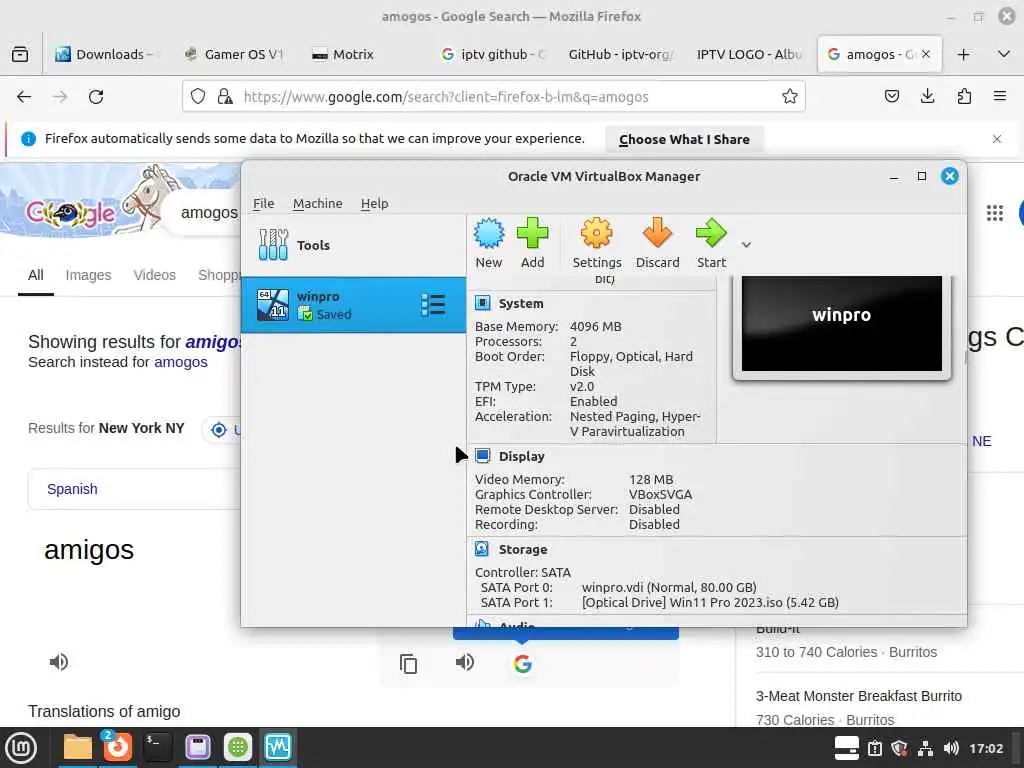1024x768 pixels.
Task: Click the Google G icon in translation box
Action: click(x=522, y=664)
